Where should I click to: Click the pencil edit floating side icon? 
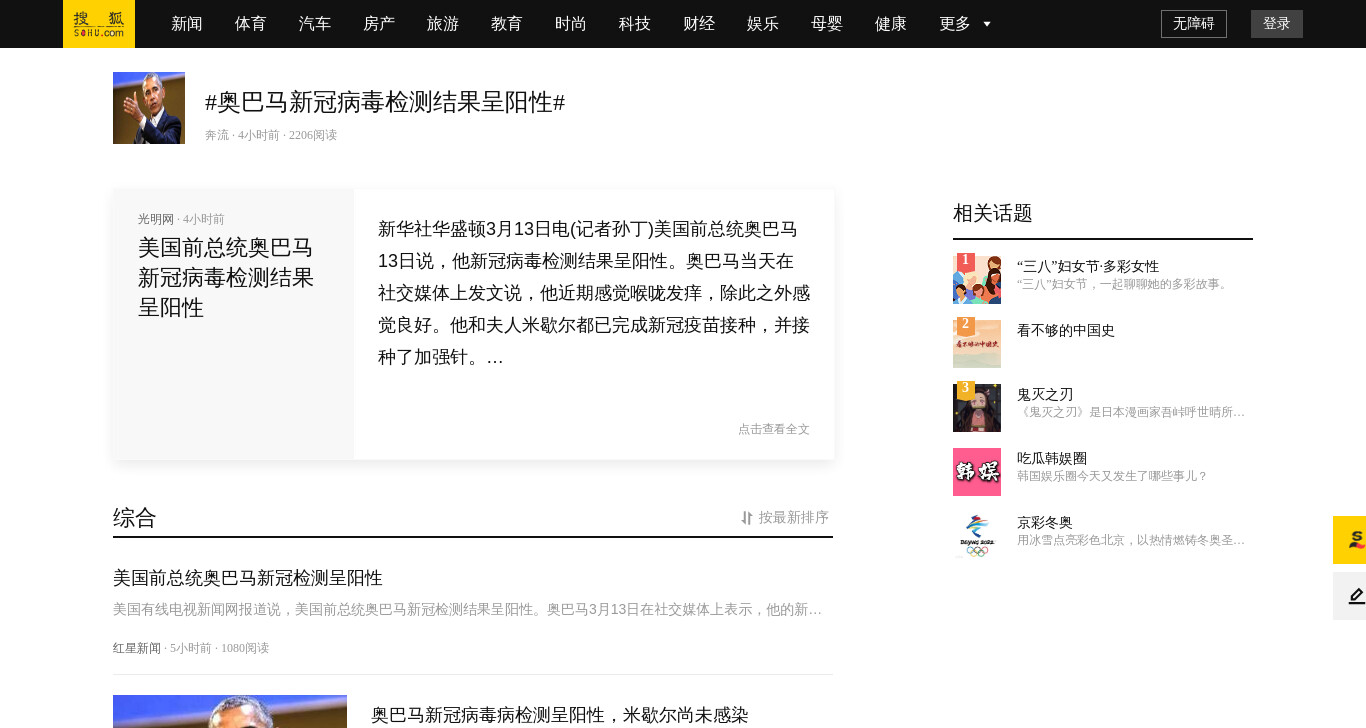click(1350, 596)
